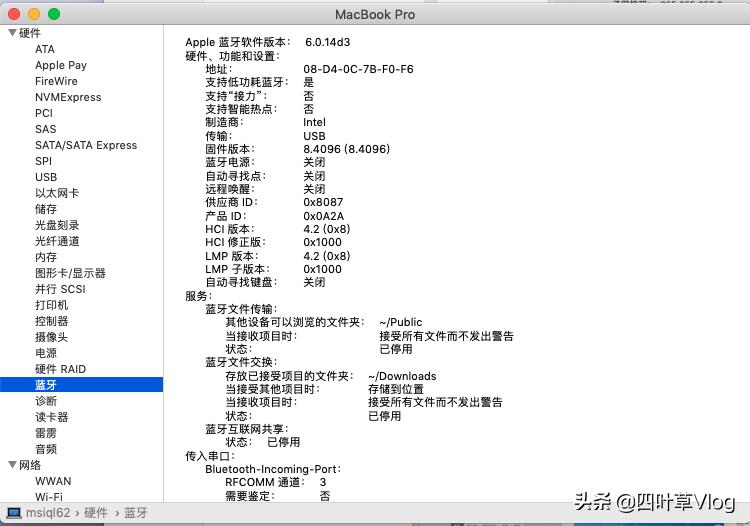Select SPI in the sidebar
This screenshot has width=750, height=526.
pos(43,161)
